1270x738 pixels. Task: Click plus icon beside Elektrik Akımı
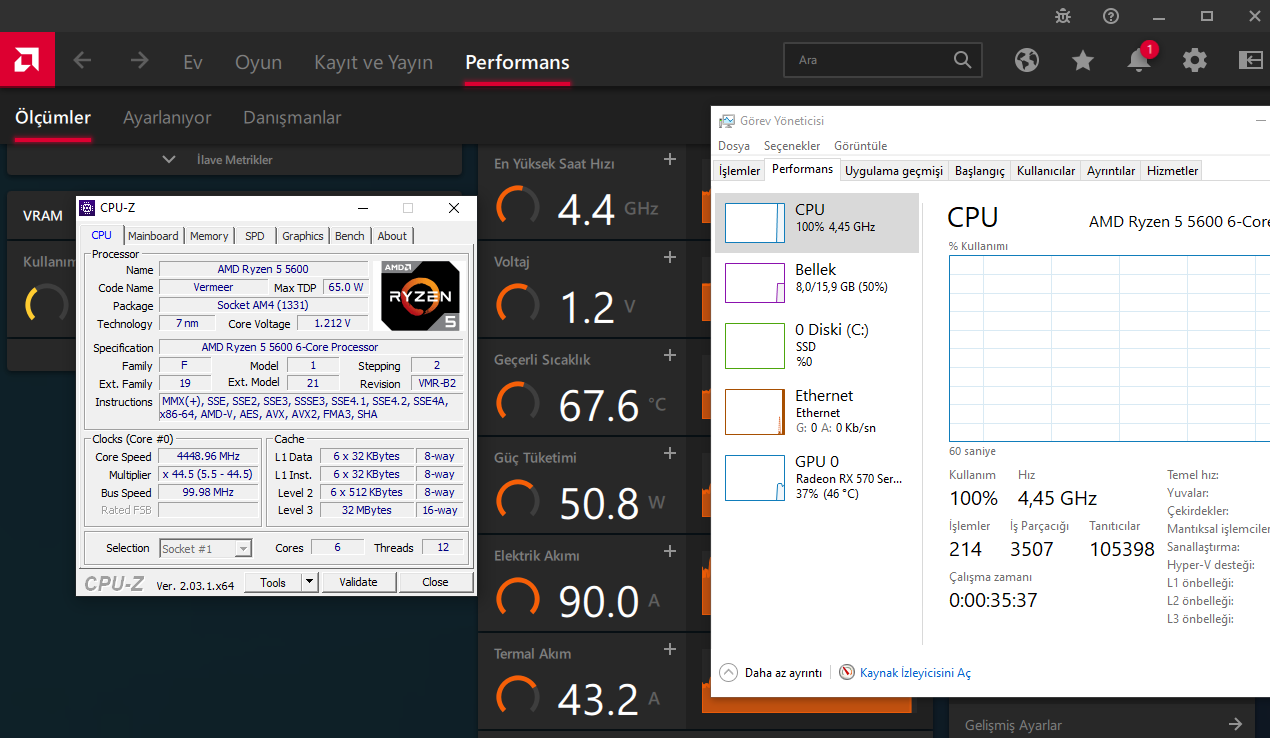(x=670, y=551)
